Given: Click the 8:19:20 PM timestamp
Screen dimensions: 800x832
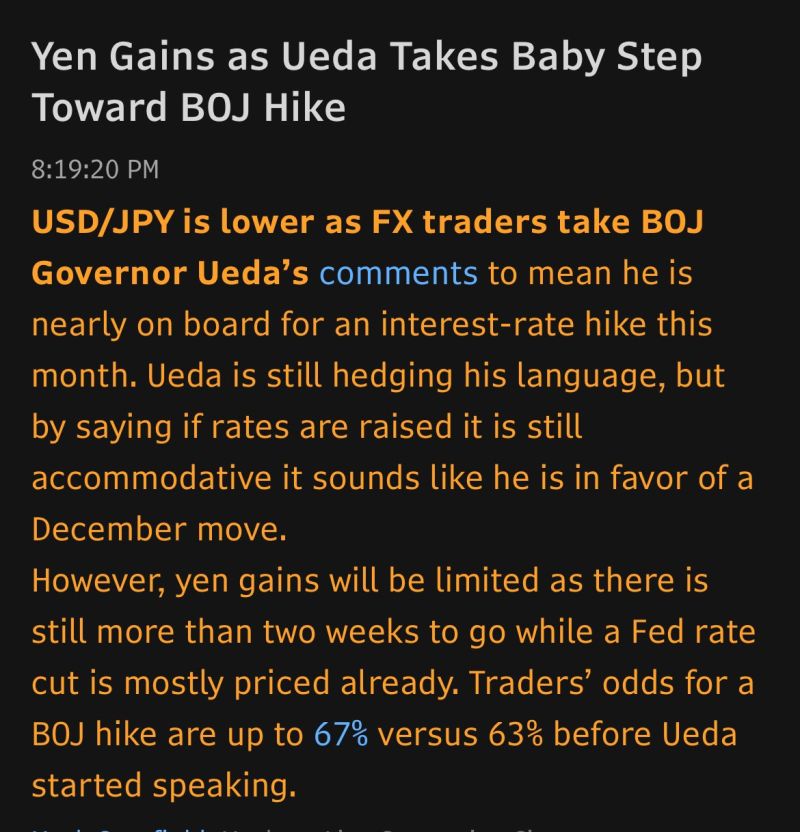Looking at the screenshot, I should [95, 168].
